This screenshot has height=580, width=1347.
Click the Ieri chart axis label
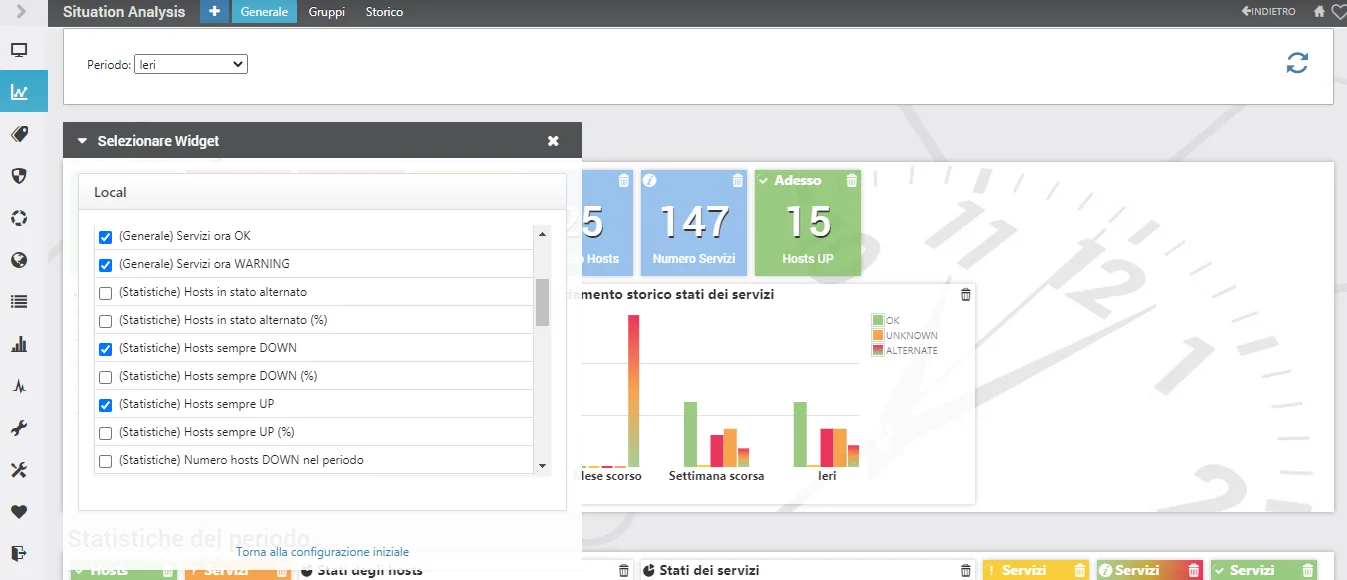pos(827,476)
